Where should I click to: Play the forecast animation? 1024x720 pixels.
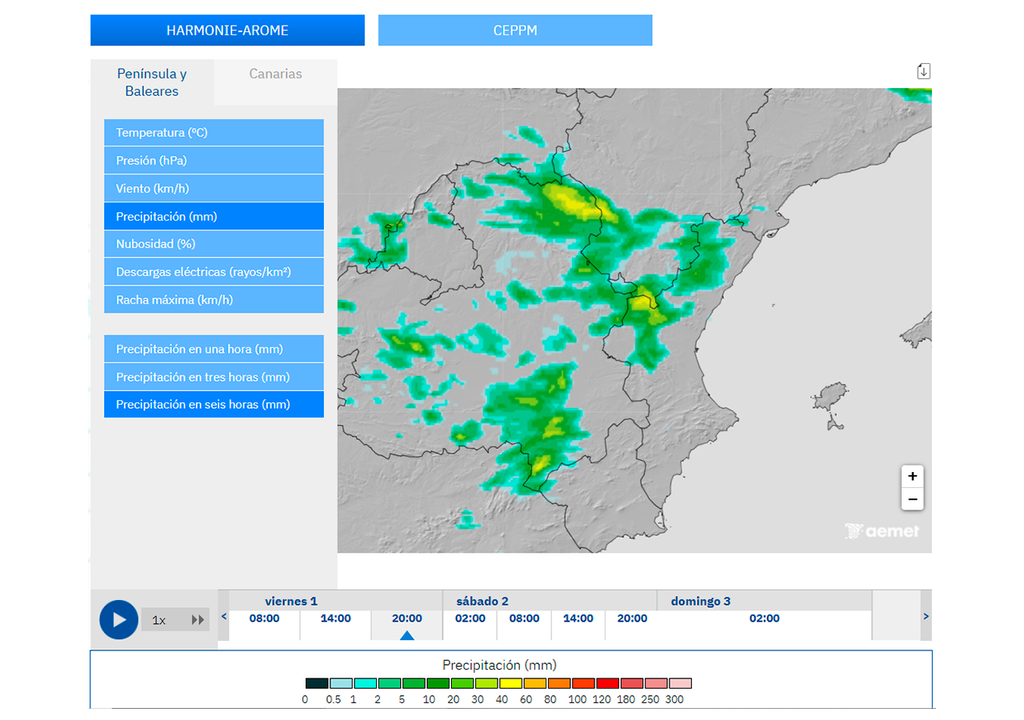pyautogui.click(x=118, y=619)
